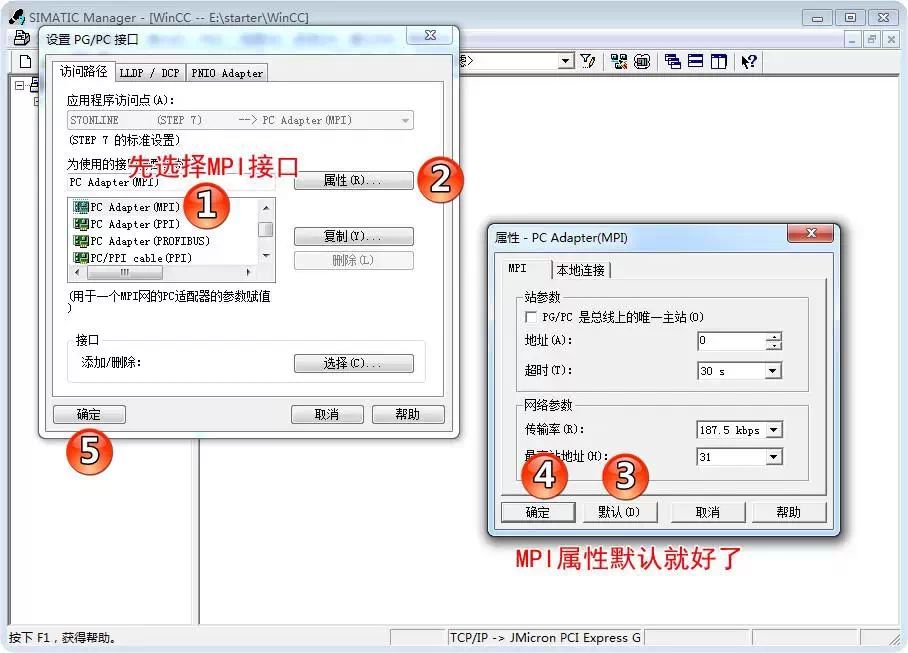Click the 默认(D) defaults button
Viewport: 908px width, 653px height.
[620, 512]
